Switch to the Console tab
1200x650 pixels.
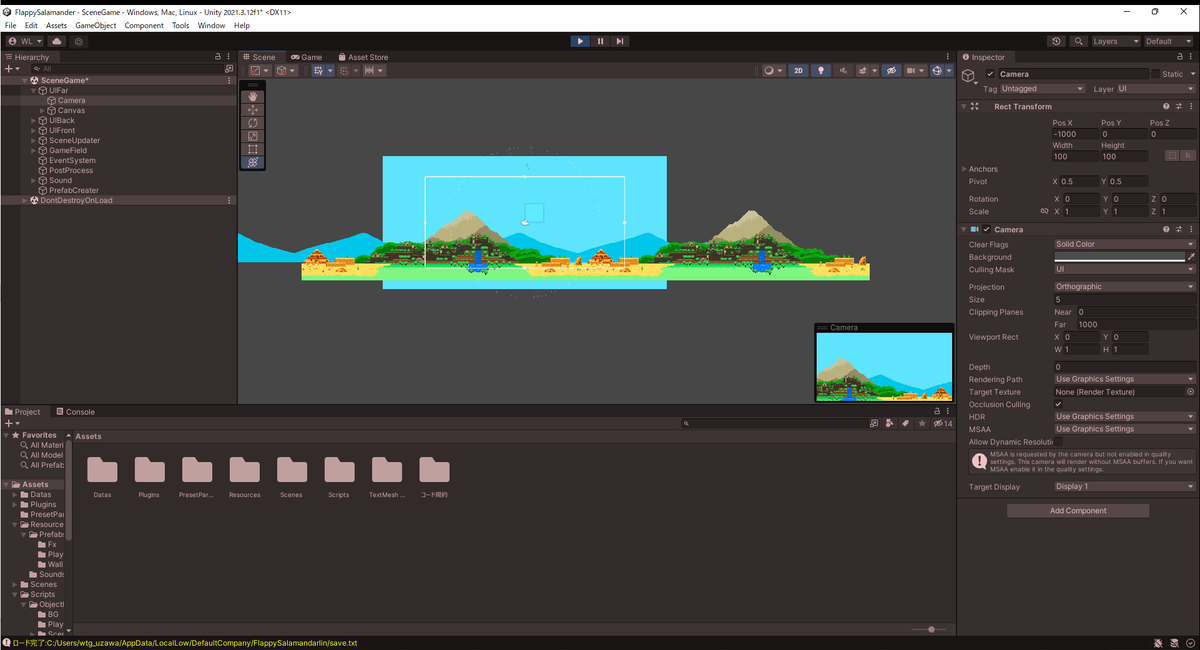75,411
